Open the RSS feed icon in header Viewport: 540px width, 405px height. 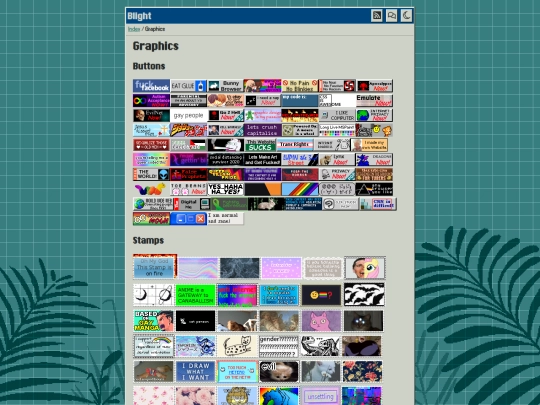(x=376, y=16)
